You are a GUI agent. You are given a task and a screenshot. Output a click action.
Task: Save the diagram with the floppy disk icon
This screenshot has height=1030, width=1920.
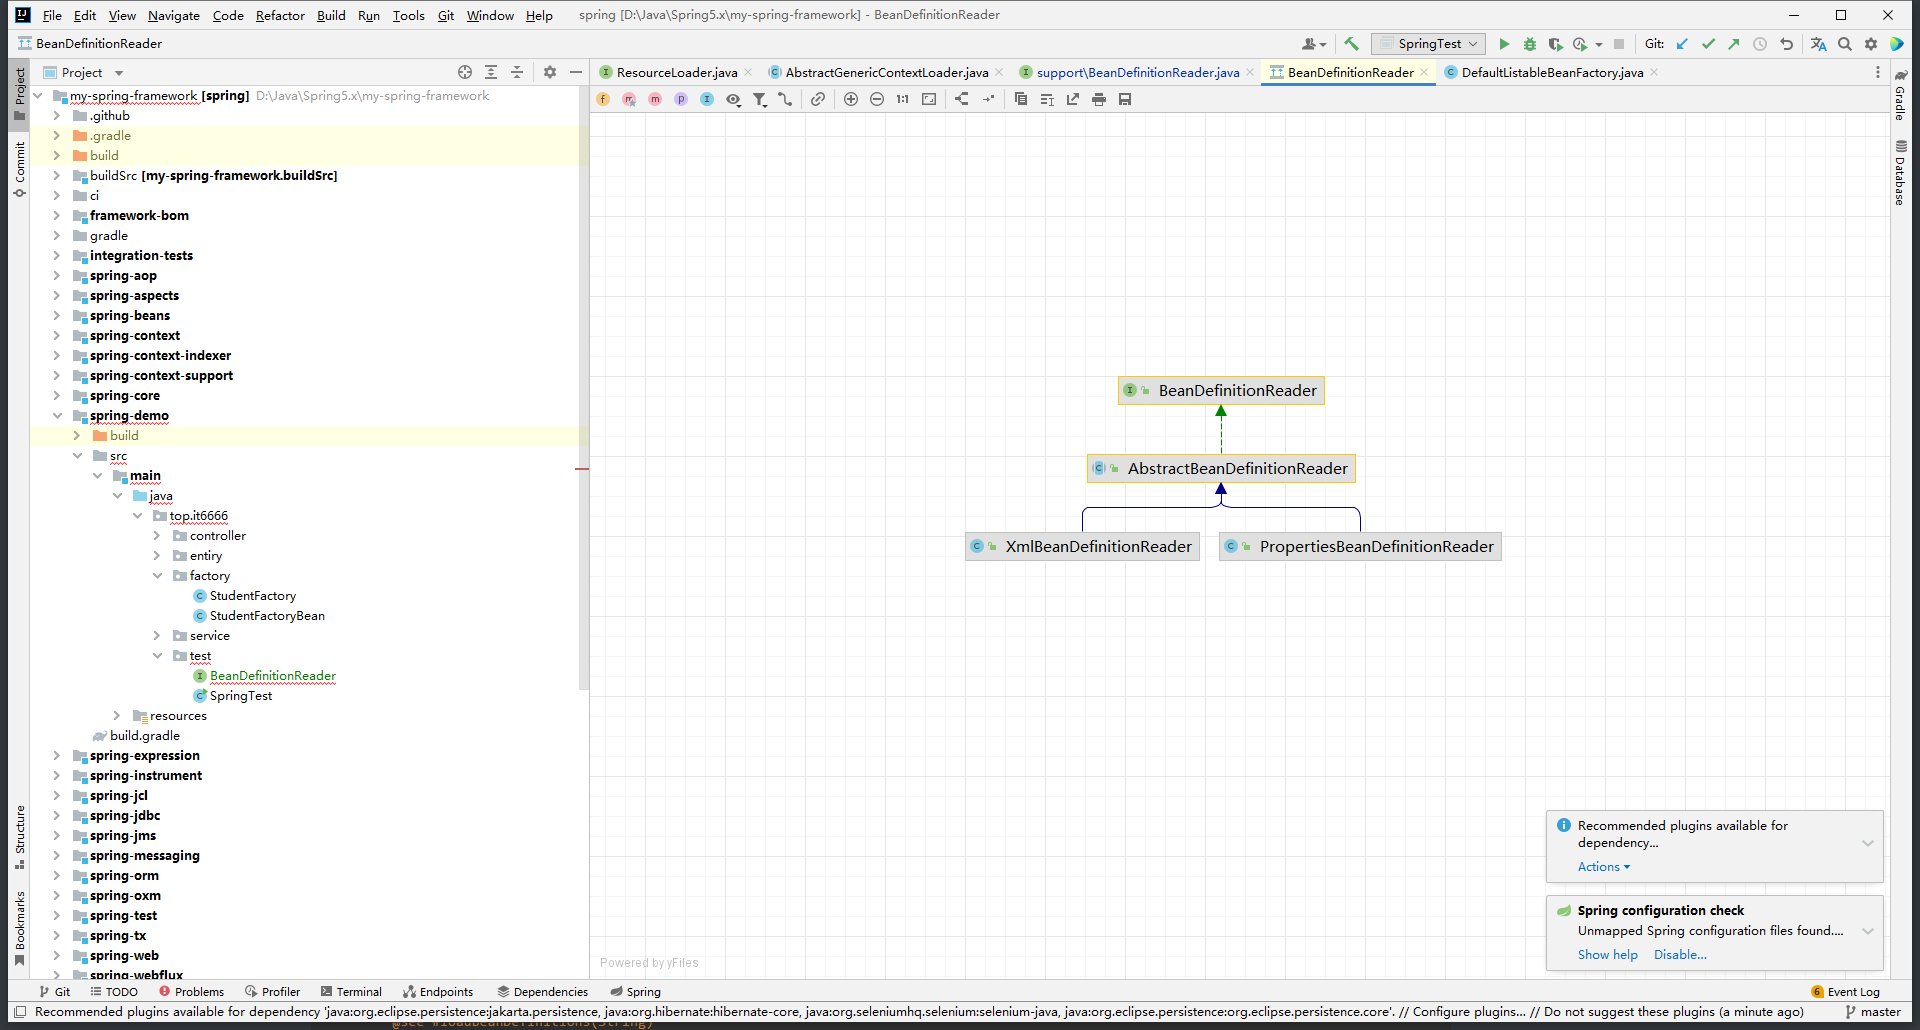point(1125,99)
